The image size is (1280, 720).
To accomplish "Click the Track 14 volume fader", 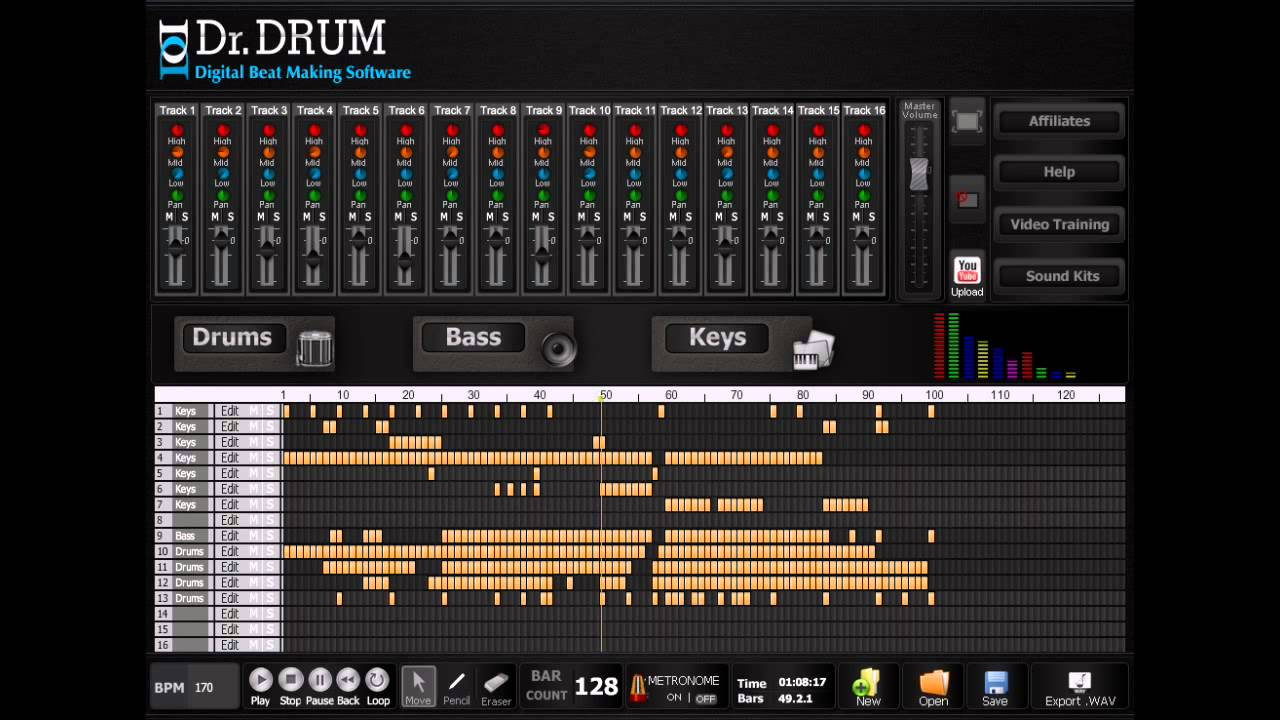I will coord(772,241).
